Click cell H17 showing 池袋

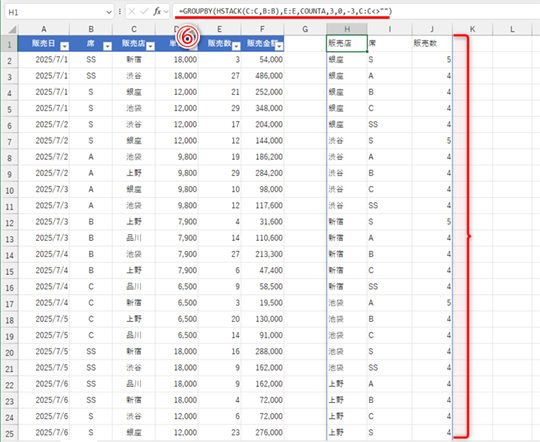click(347, 303)
